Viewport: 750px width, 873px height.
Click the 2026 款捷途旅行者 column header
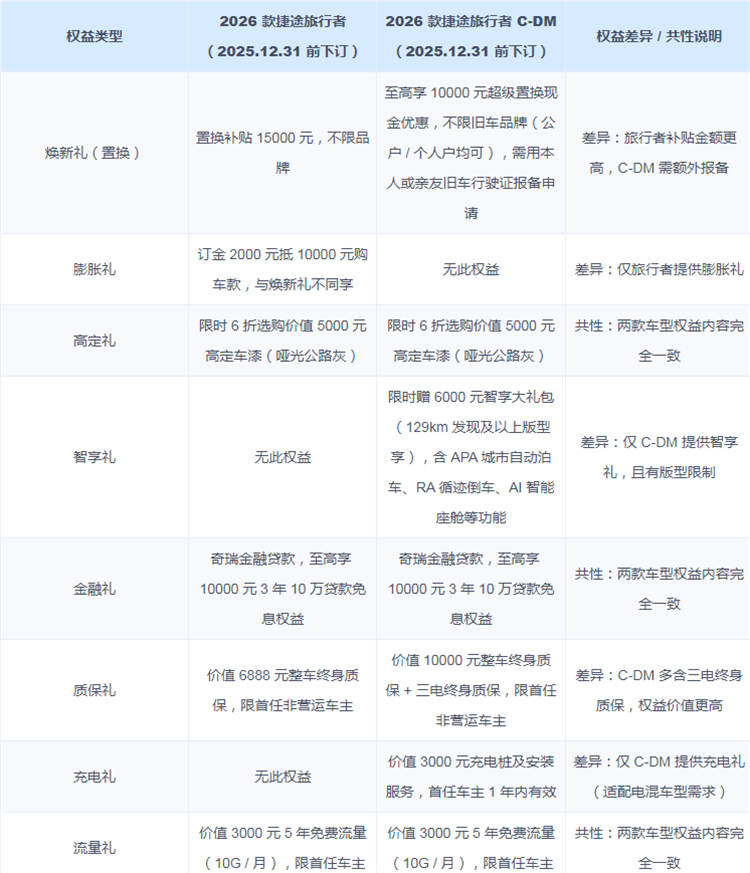point(283,36)
